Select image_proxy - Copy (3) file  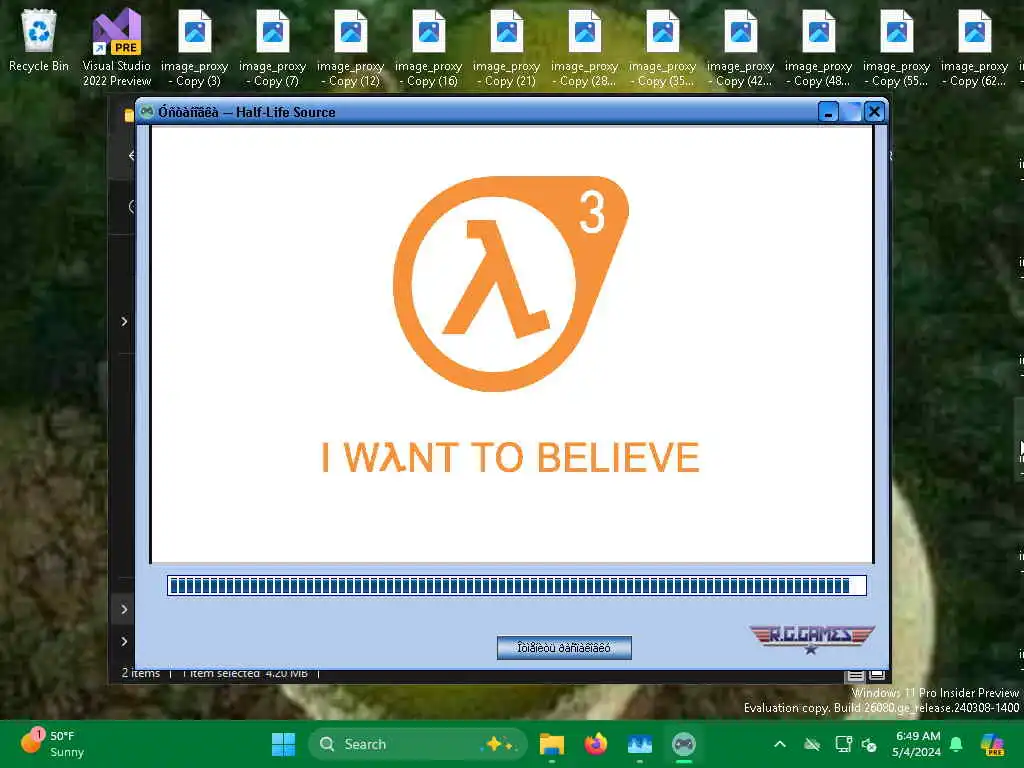pos(195,48)
